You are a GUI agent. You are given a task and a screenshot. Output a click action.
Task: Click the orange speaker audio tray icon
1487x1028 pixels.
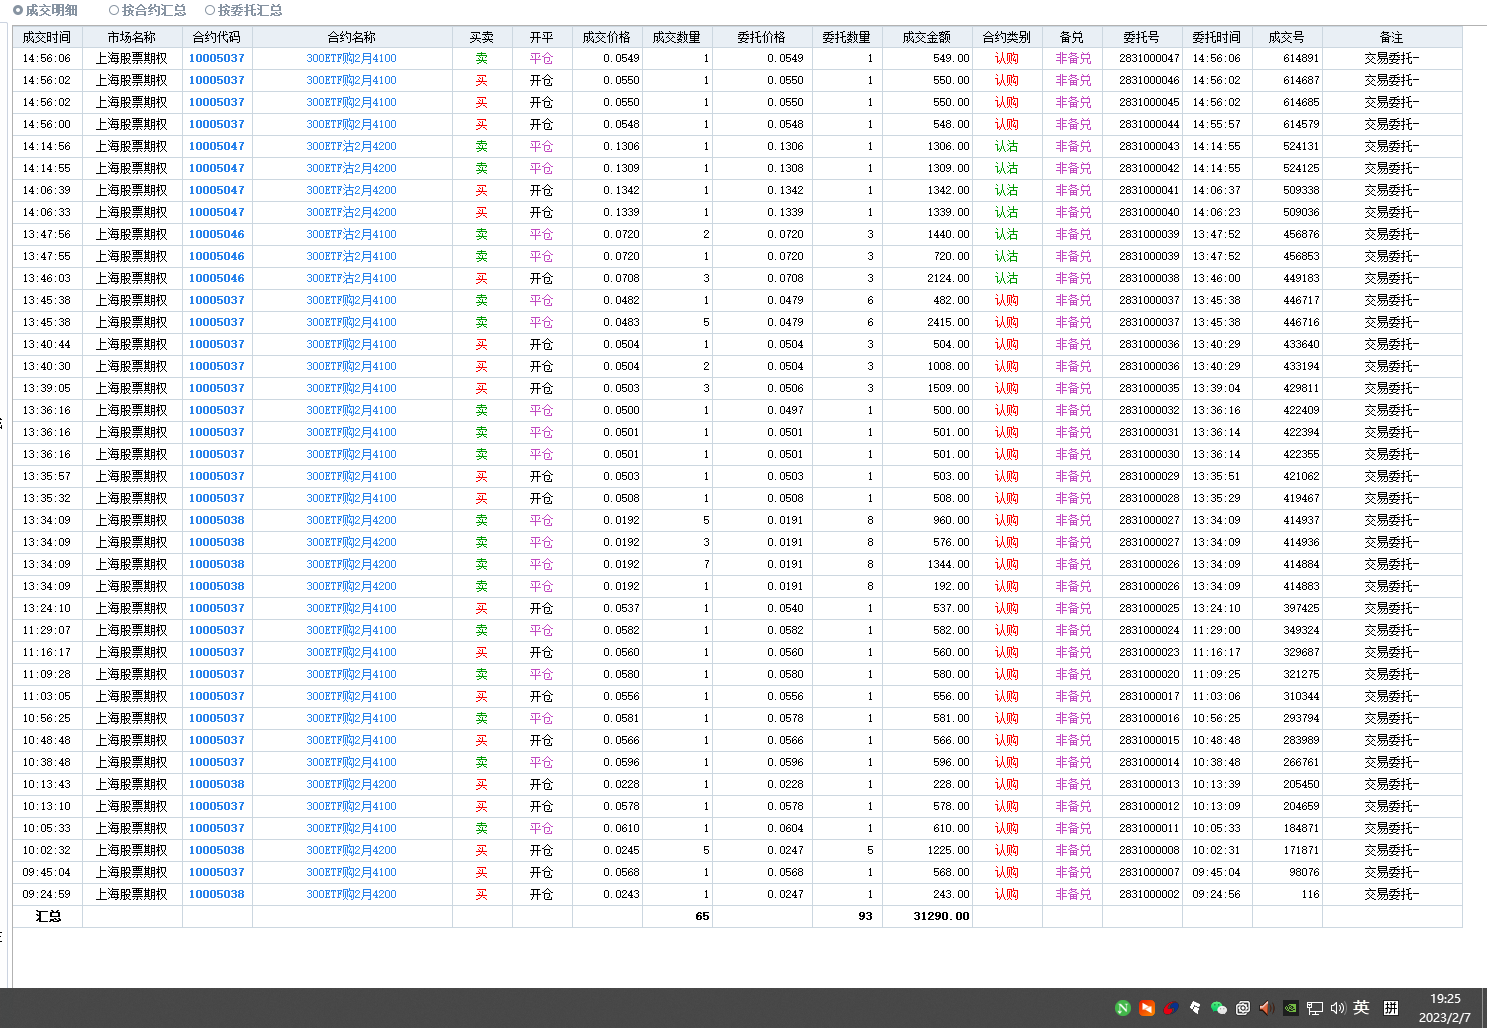(1266, 1008)
